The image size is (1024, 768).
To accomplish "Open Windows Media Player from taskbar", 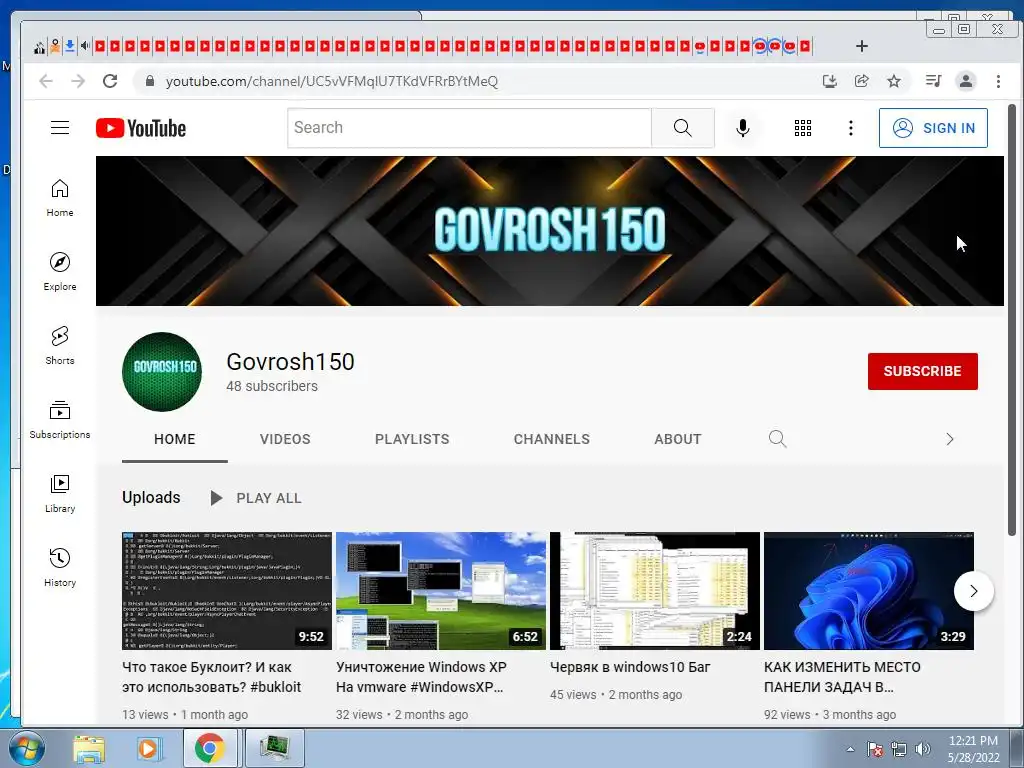I will tap(148, 748).
